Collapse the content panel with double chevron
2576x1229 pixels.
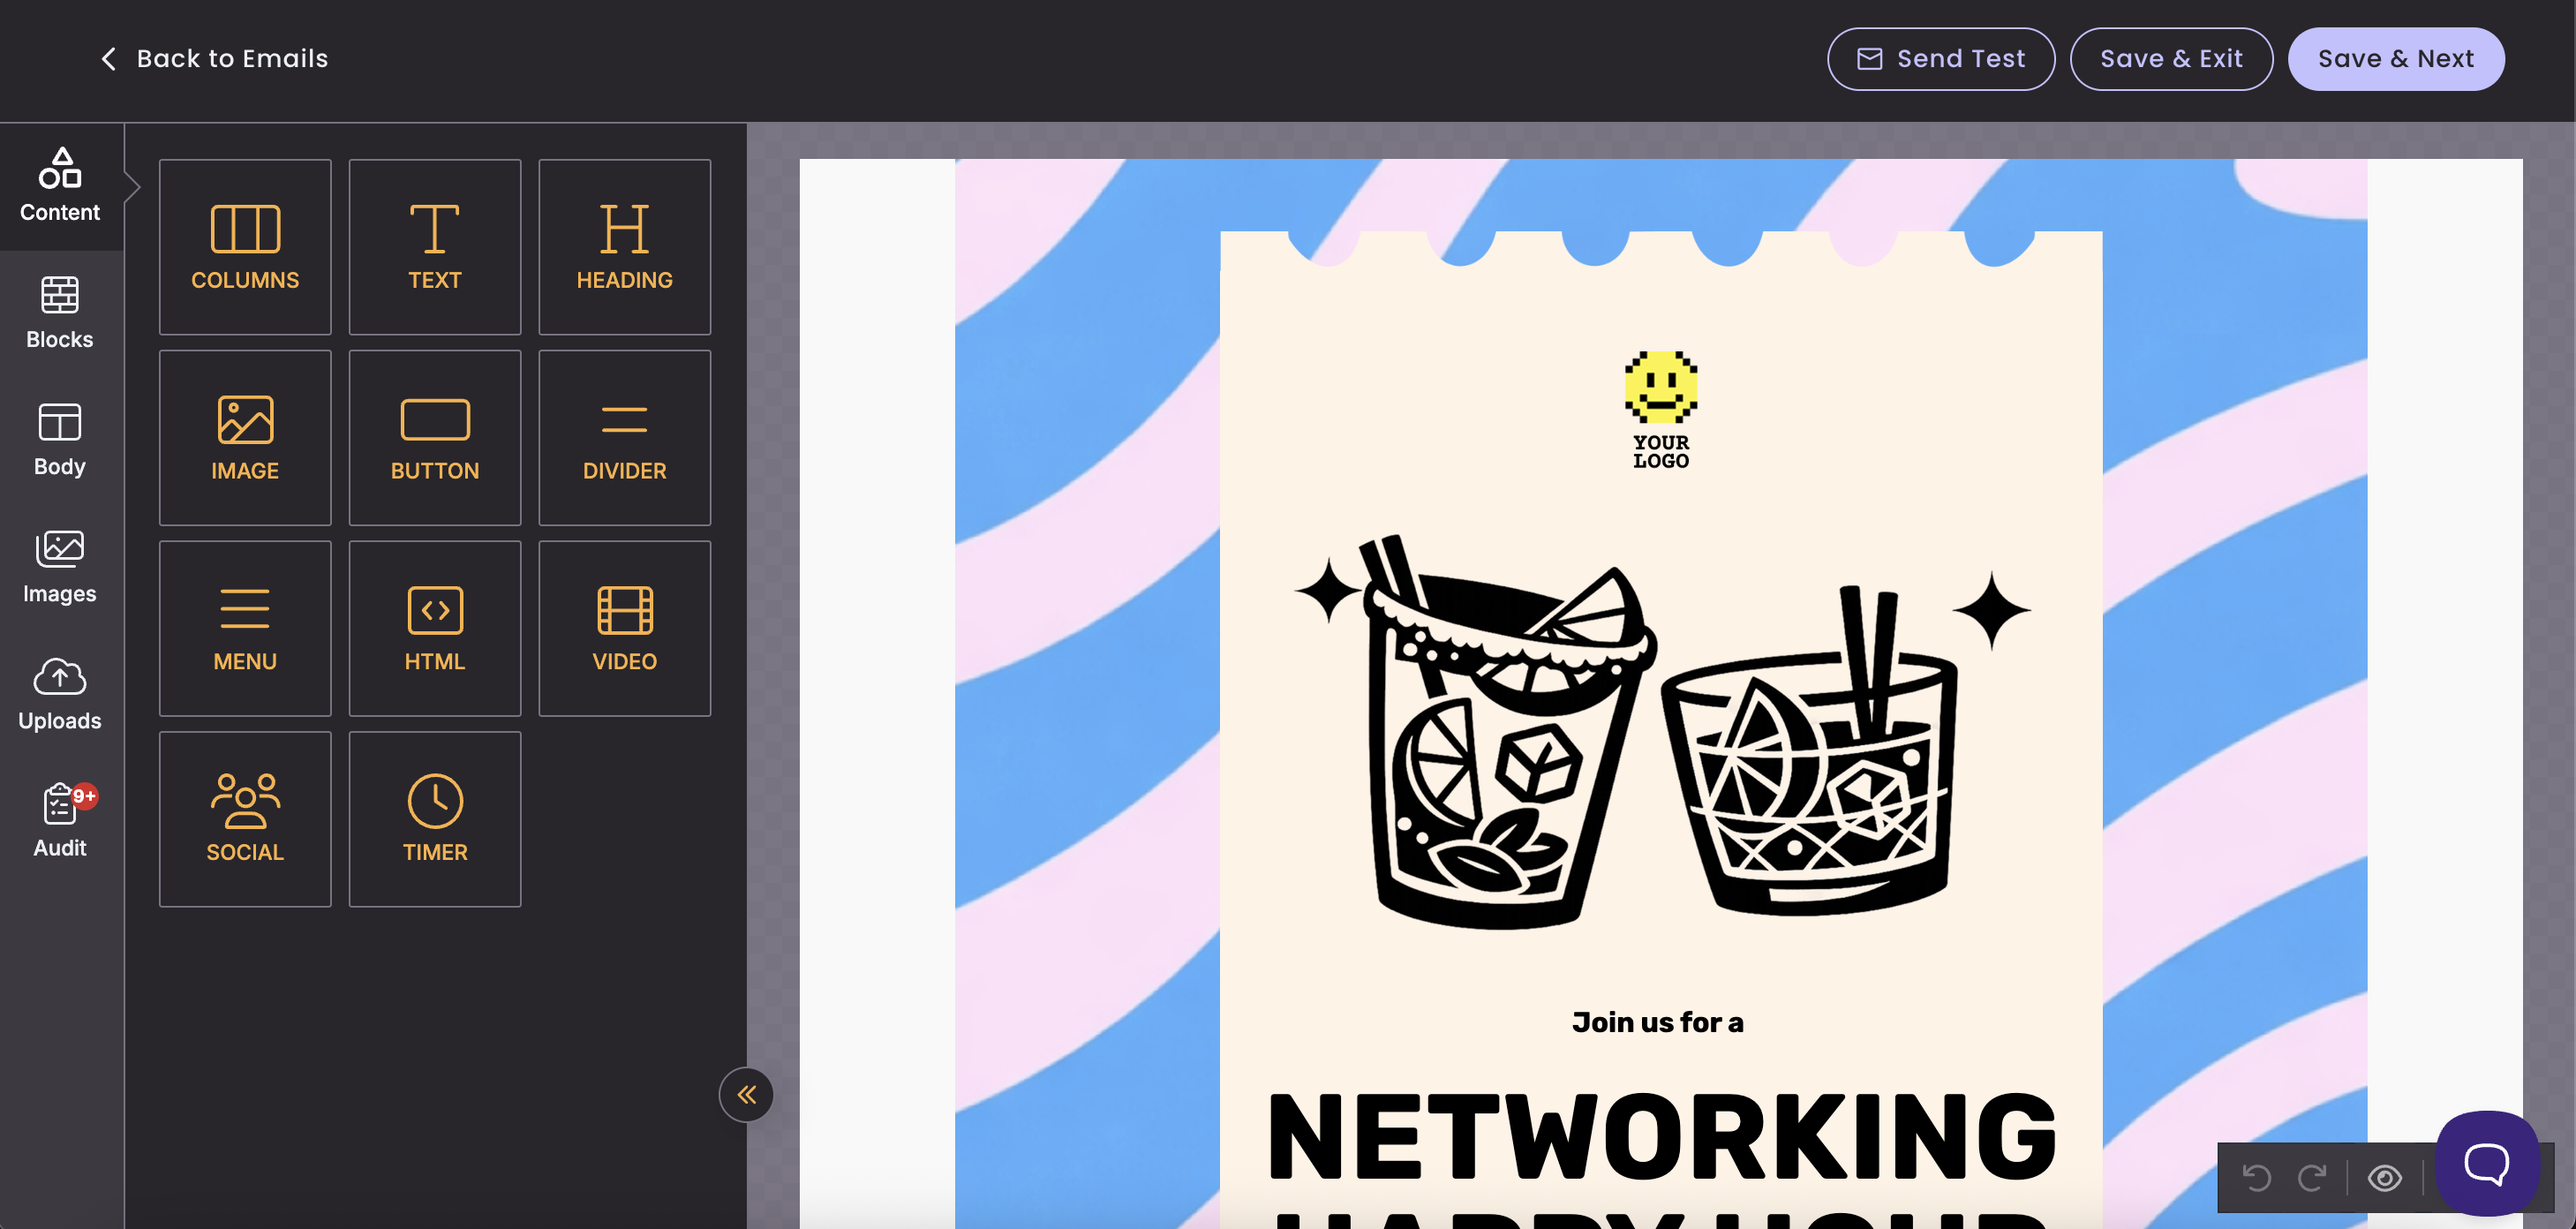(746, 1095)
